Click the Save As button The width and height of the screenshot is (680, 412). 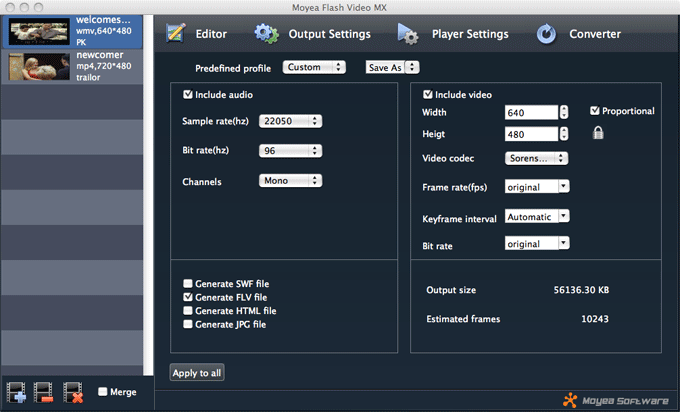tap(392, 68)
